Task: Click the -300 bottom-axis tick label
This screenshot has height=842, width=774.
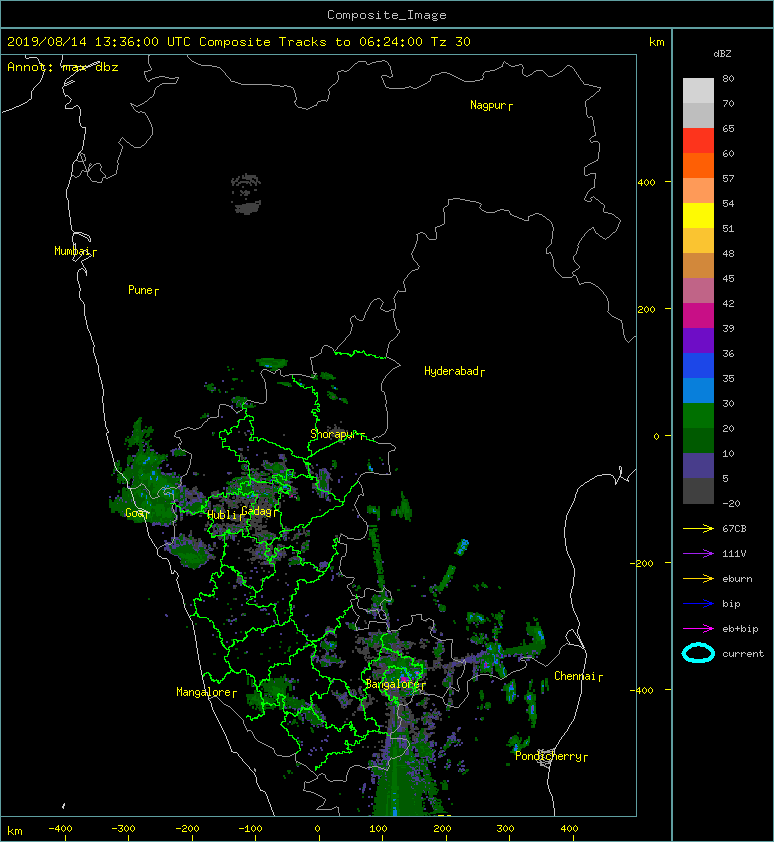Action: 123,829
